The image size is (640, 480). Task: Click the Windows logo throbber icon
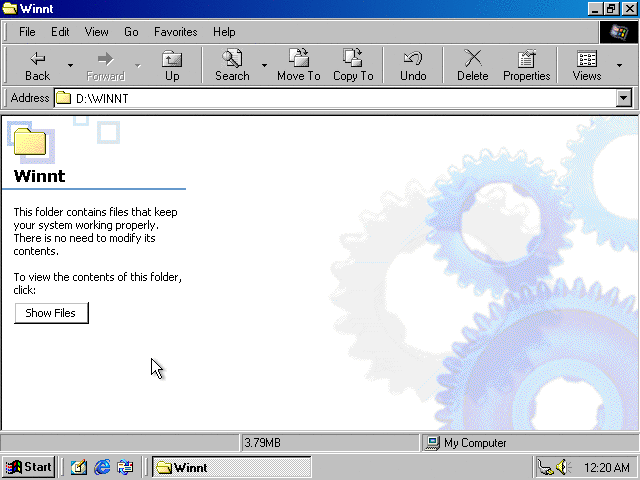[x=618, y=32]
